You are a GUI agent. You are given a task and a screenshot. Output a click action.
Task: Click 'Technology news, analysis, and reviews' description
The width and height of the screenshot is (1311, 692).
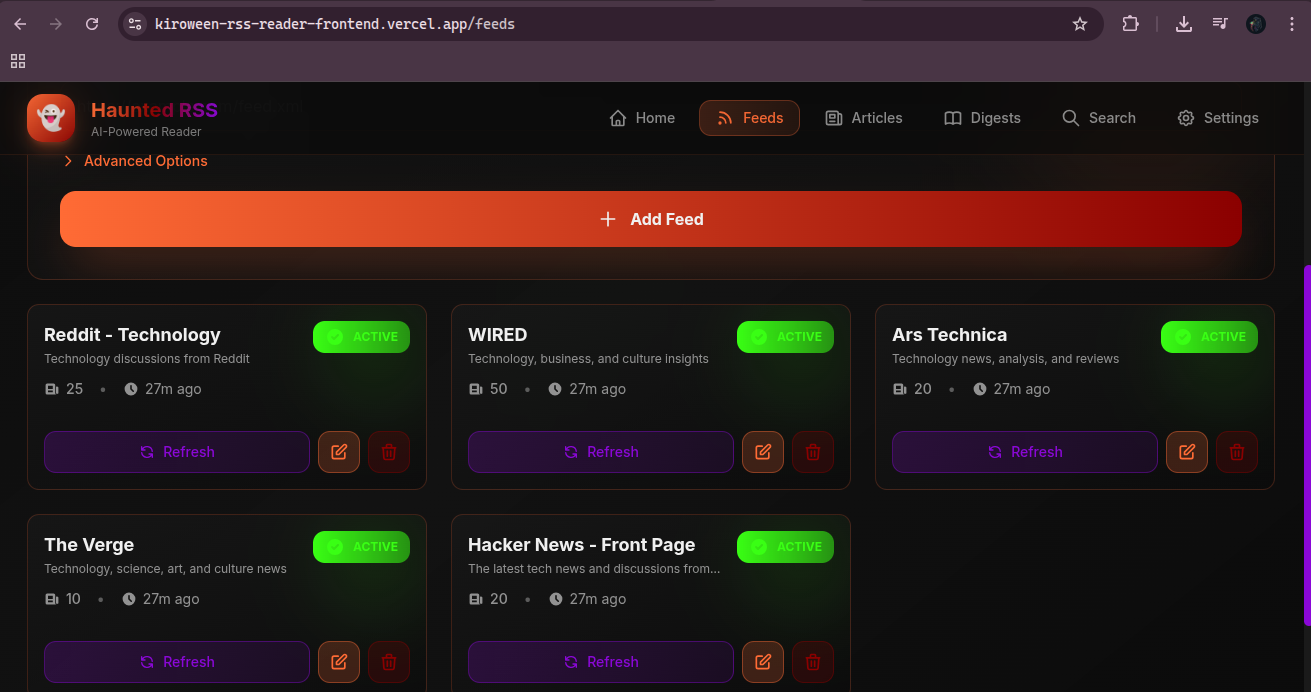1005,359
